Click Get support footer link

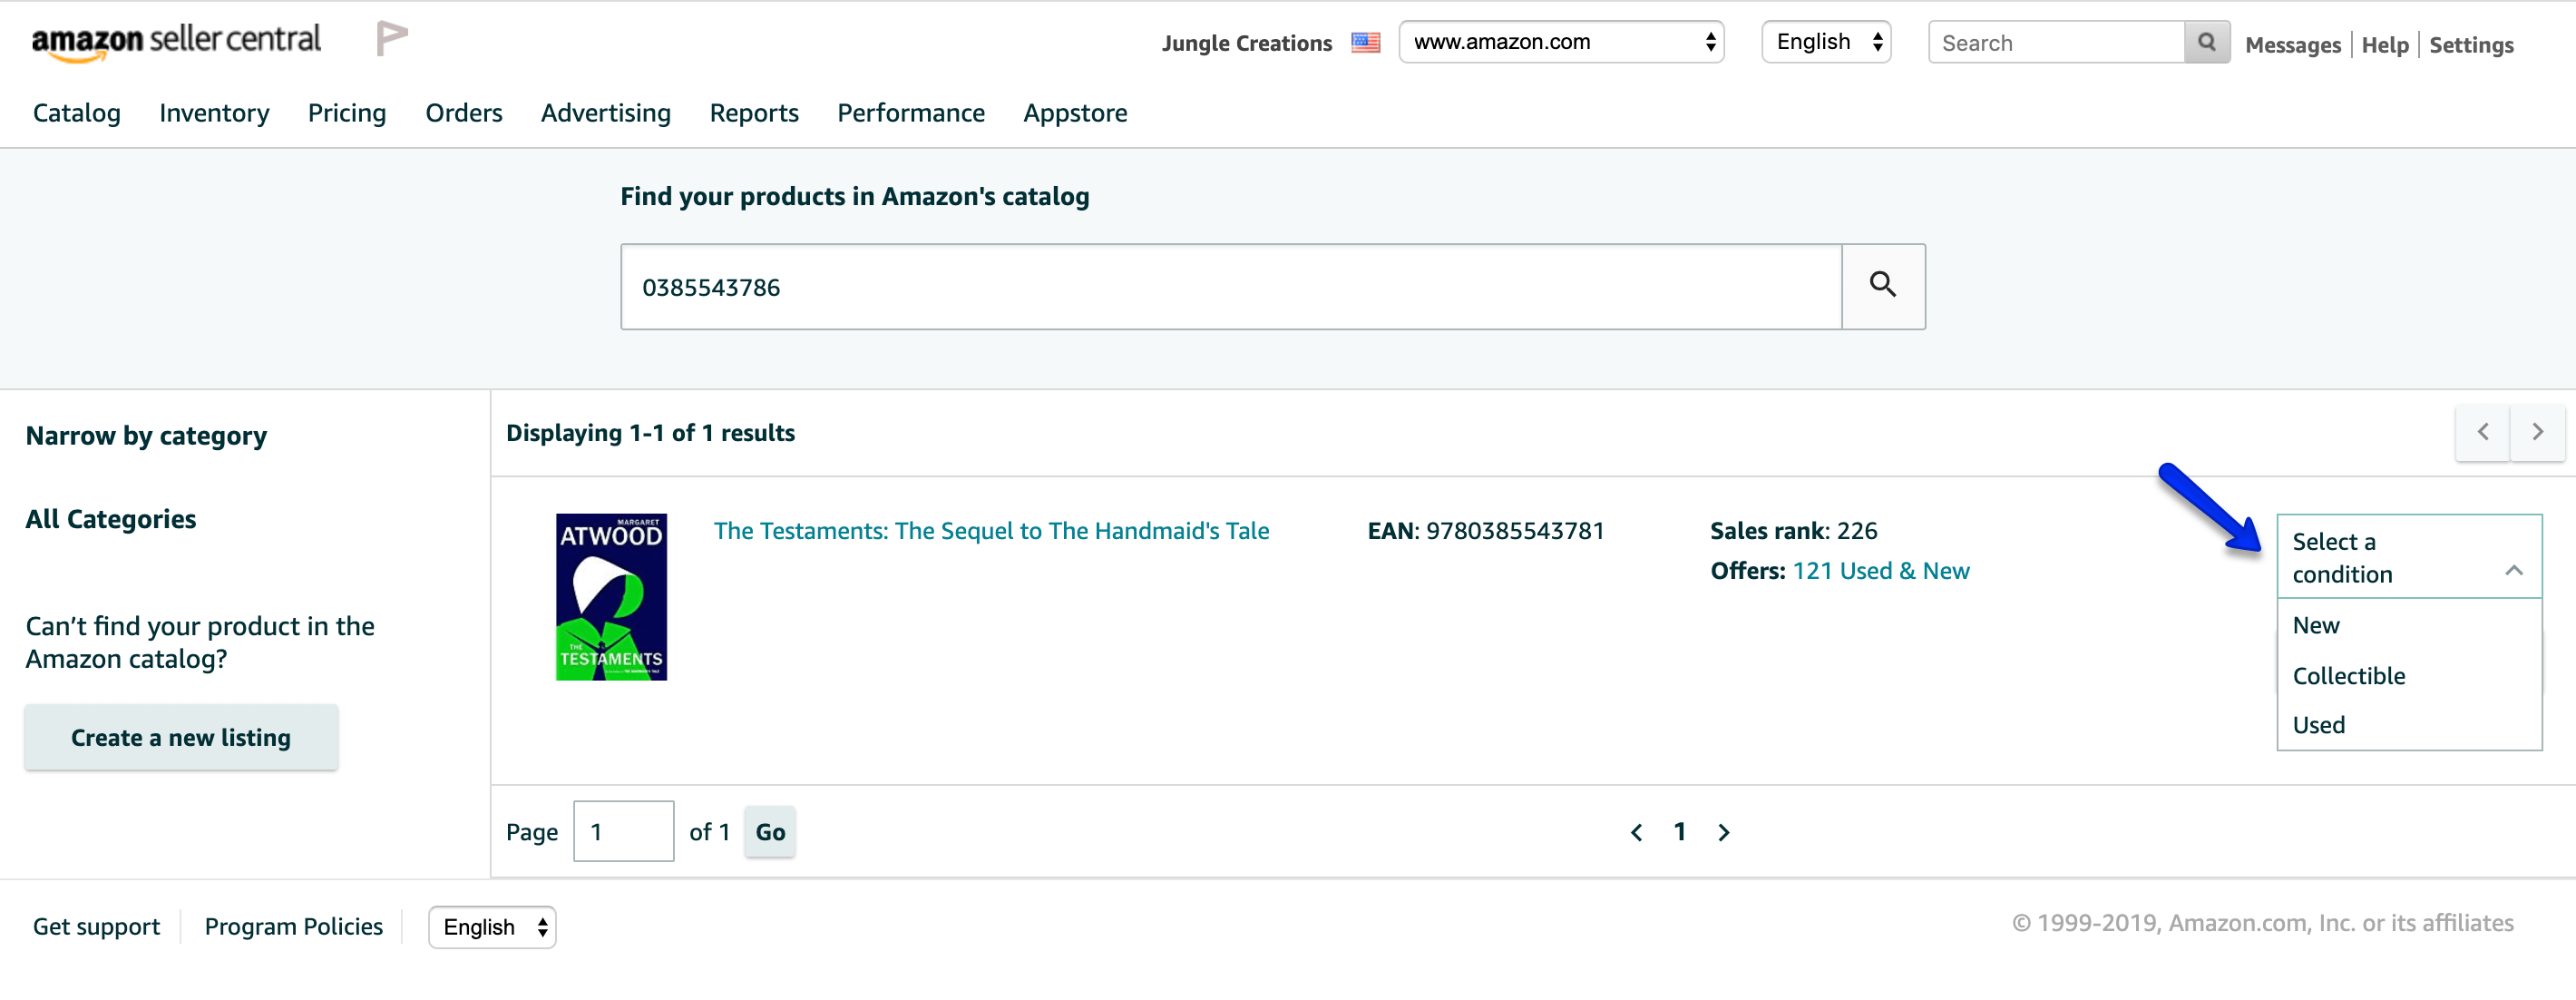[x=96, y=927]
